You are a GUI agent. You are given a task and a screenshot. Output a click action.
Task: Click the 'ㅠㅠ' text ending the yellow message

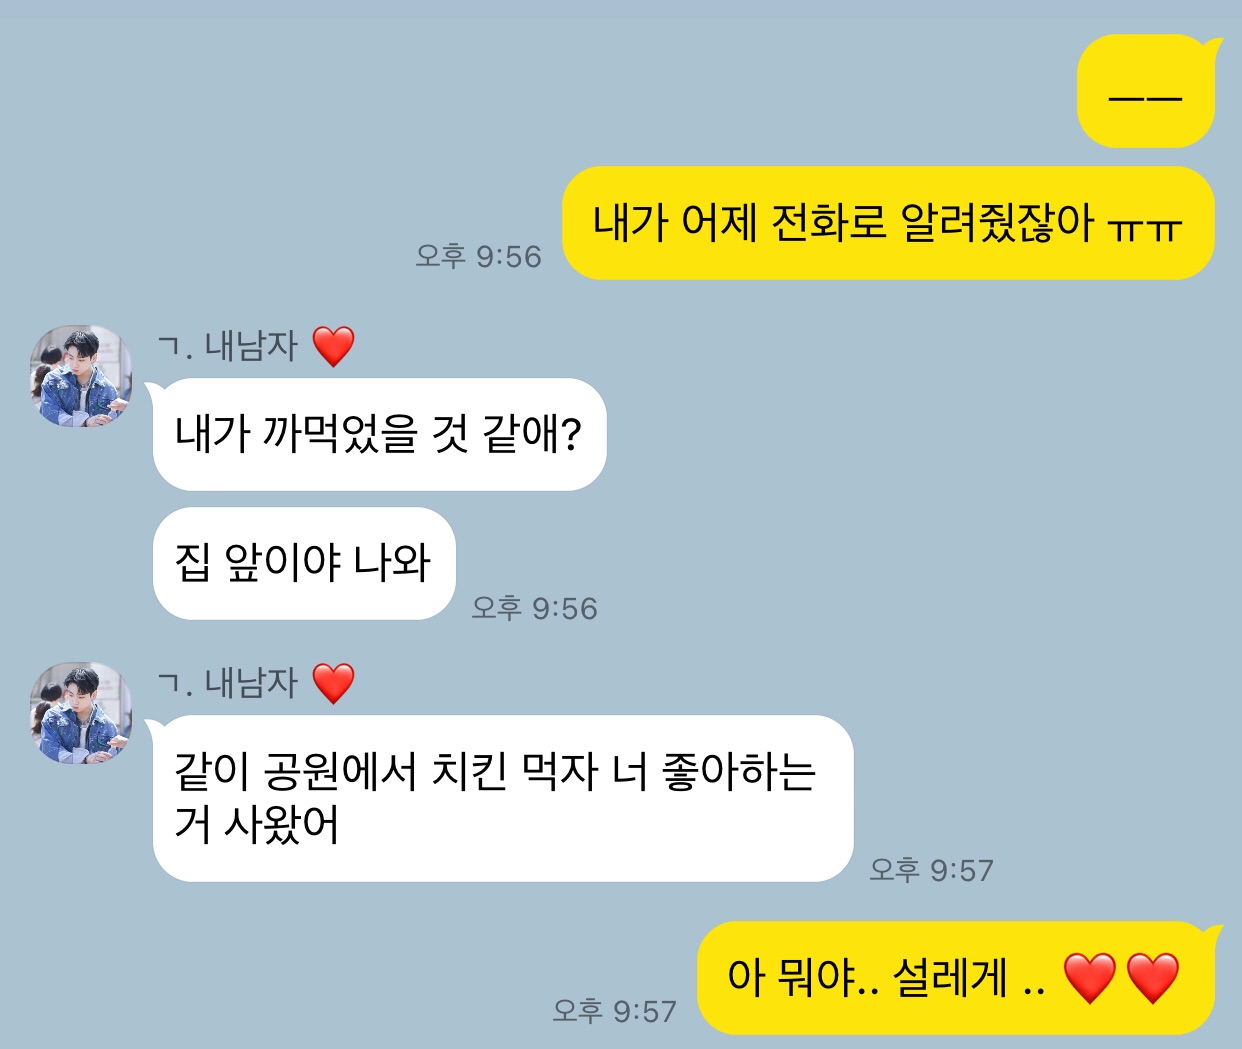[1145, 227]
